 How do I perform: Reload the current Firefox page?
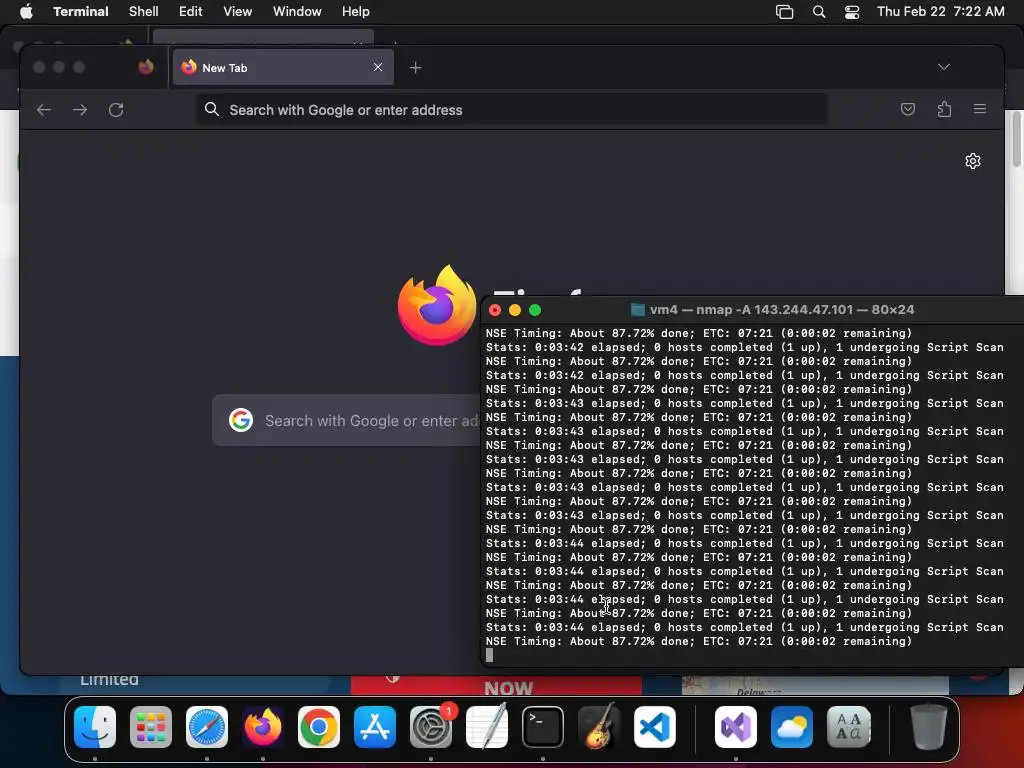116,110
